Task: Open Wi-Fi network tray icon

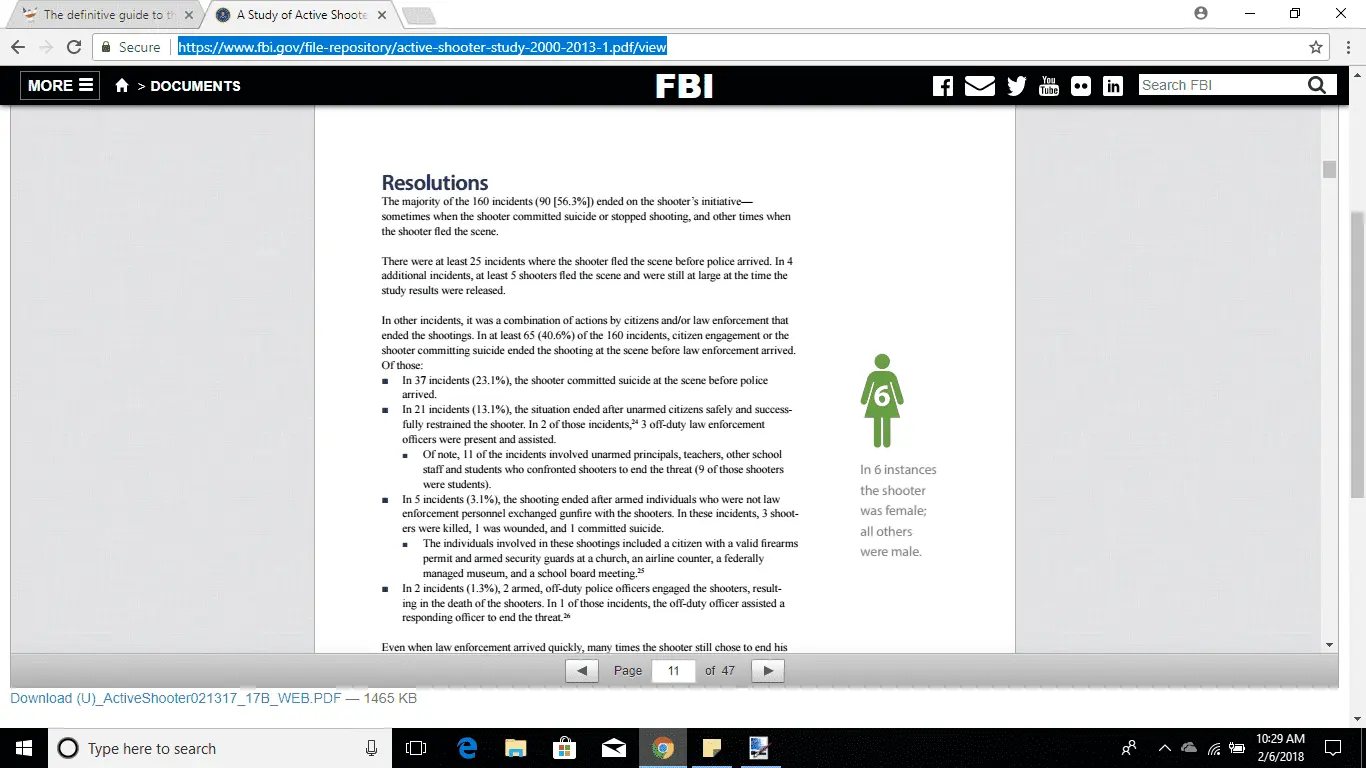Action: point(1214,748)
